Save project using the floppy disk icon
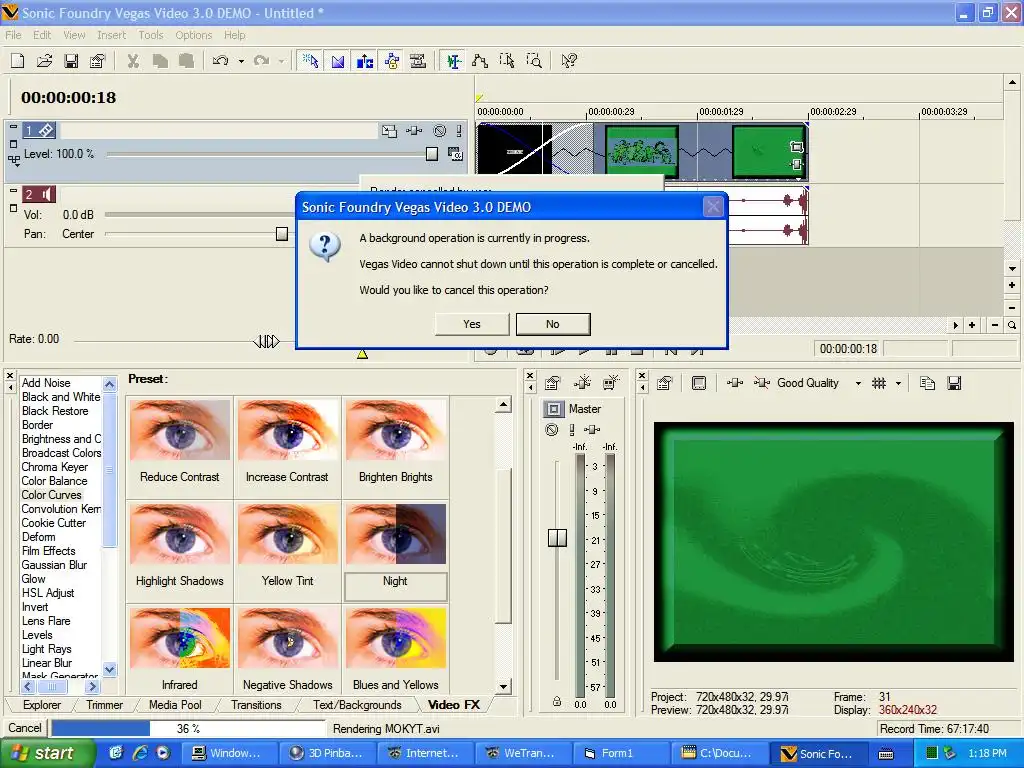The width and height of the screenshot is (1024, 768). [71, 61]
